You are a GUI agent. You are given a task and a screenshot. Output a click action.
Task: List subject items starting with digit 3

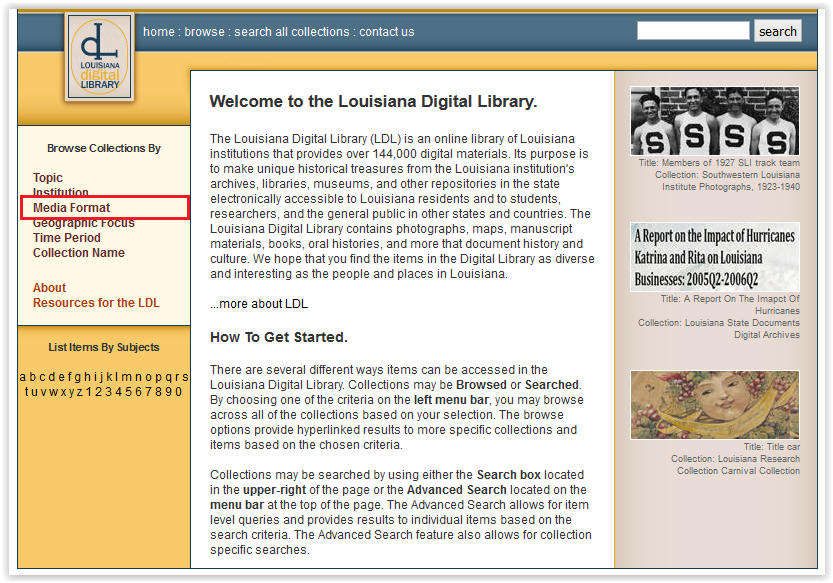(109, 392)
